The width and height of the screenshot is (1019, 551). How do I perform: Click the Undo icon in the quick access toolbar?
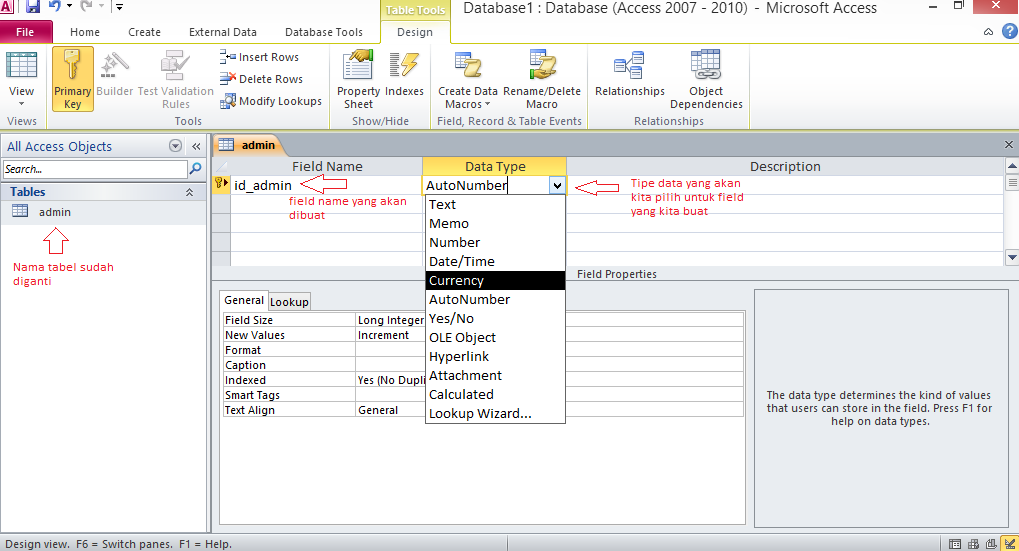pos(55,6)
